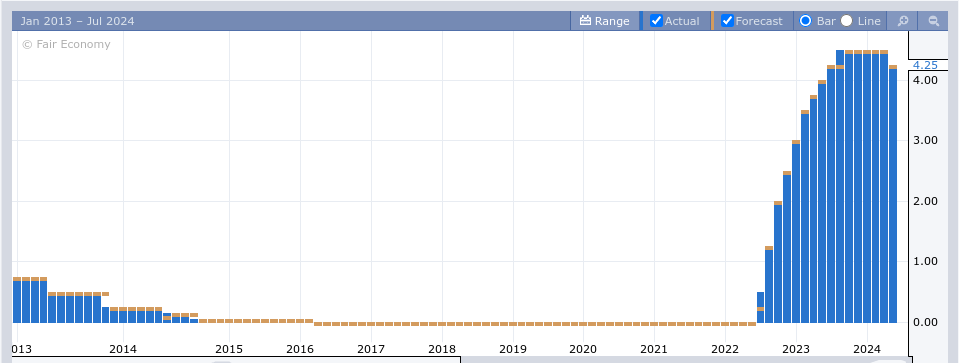
Task: Click the 2021 x-axis year label
Action: click(x=654, y=349)
